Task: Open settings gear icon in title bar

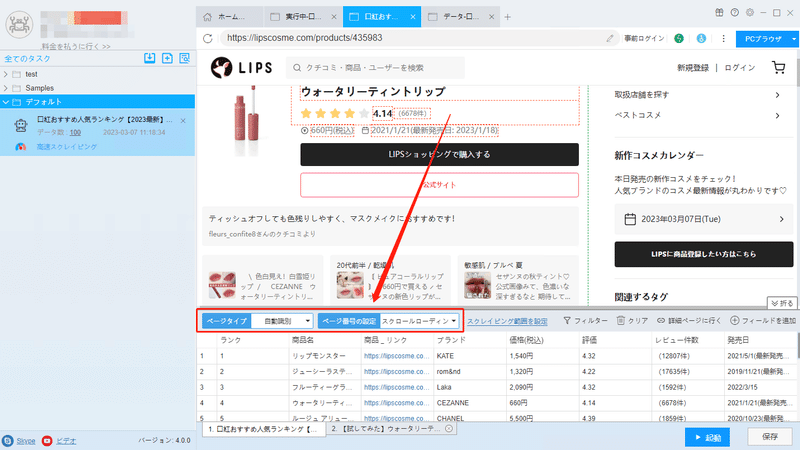Action: [750, 13]
